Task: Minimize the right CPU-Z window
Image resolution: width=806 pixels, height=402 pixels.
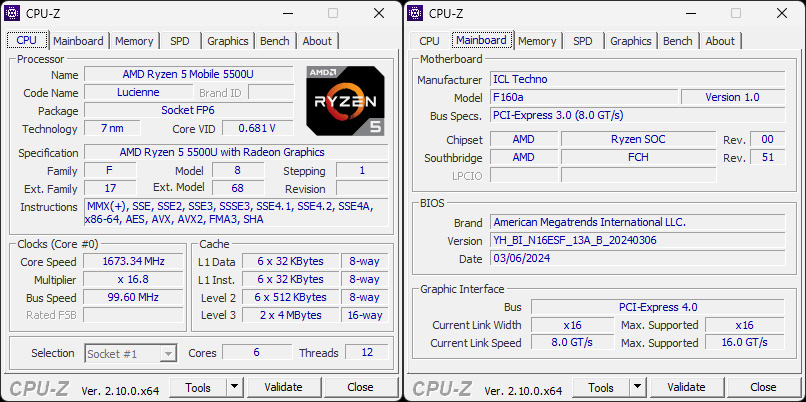Action: [x=690, y=13]
